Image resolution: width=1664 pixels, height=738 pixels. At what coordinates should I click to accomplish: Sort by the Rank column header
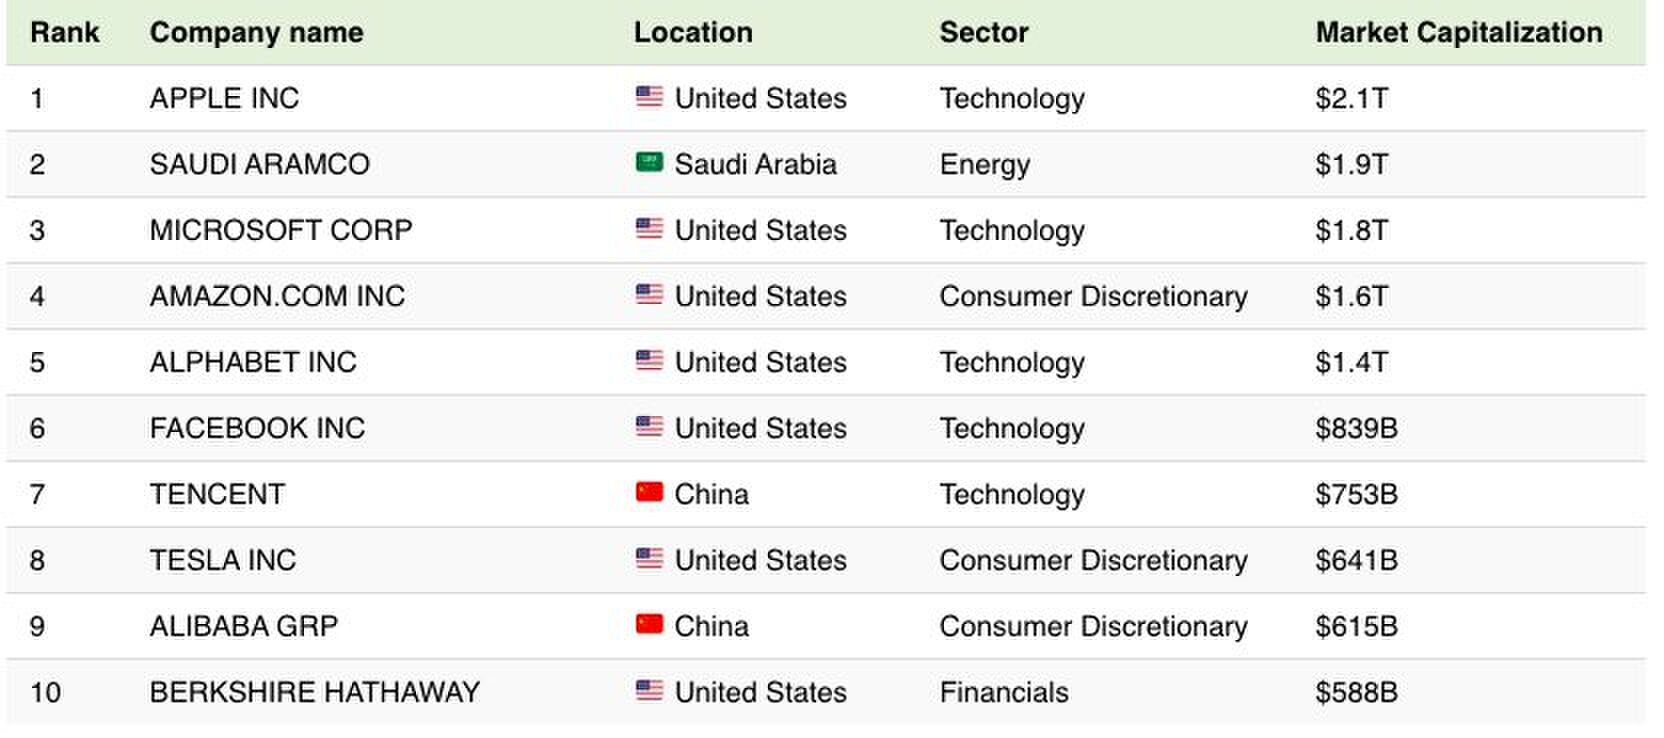[x=65, y=32]
